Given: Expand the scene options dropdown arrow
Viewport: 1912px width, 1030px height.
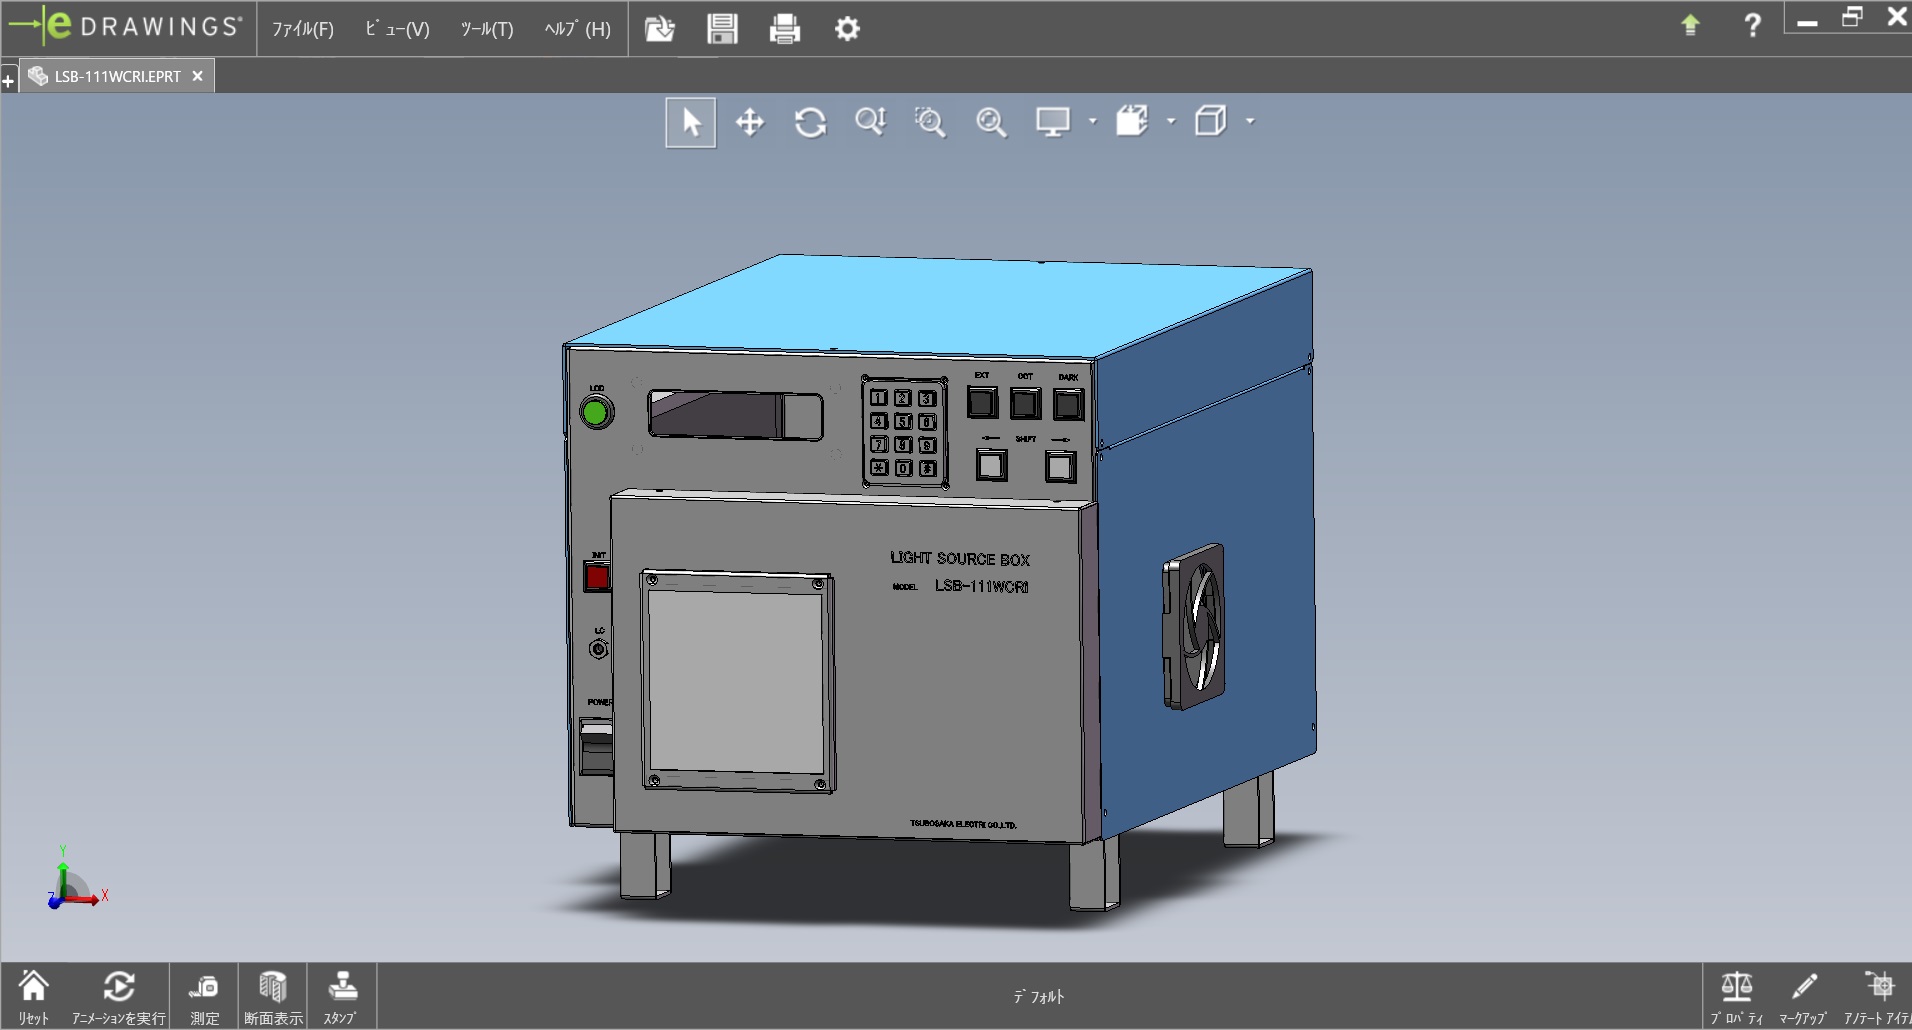Looking at the screenshot, I should [1171, 121].
